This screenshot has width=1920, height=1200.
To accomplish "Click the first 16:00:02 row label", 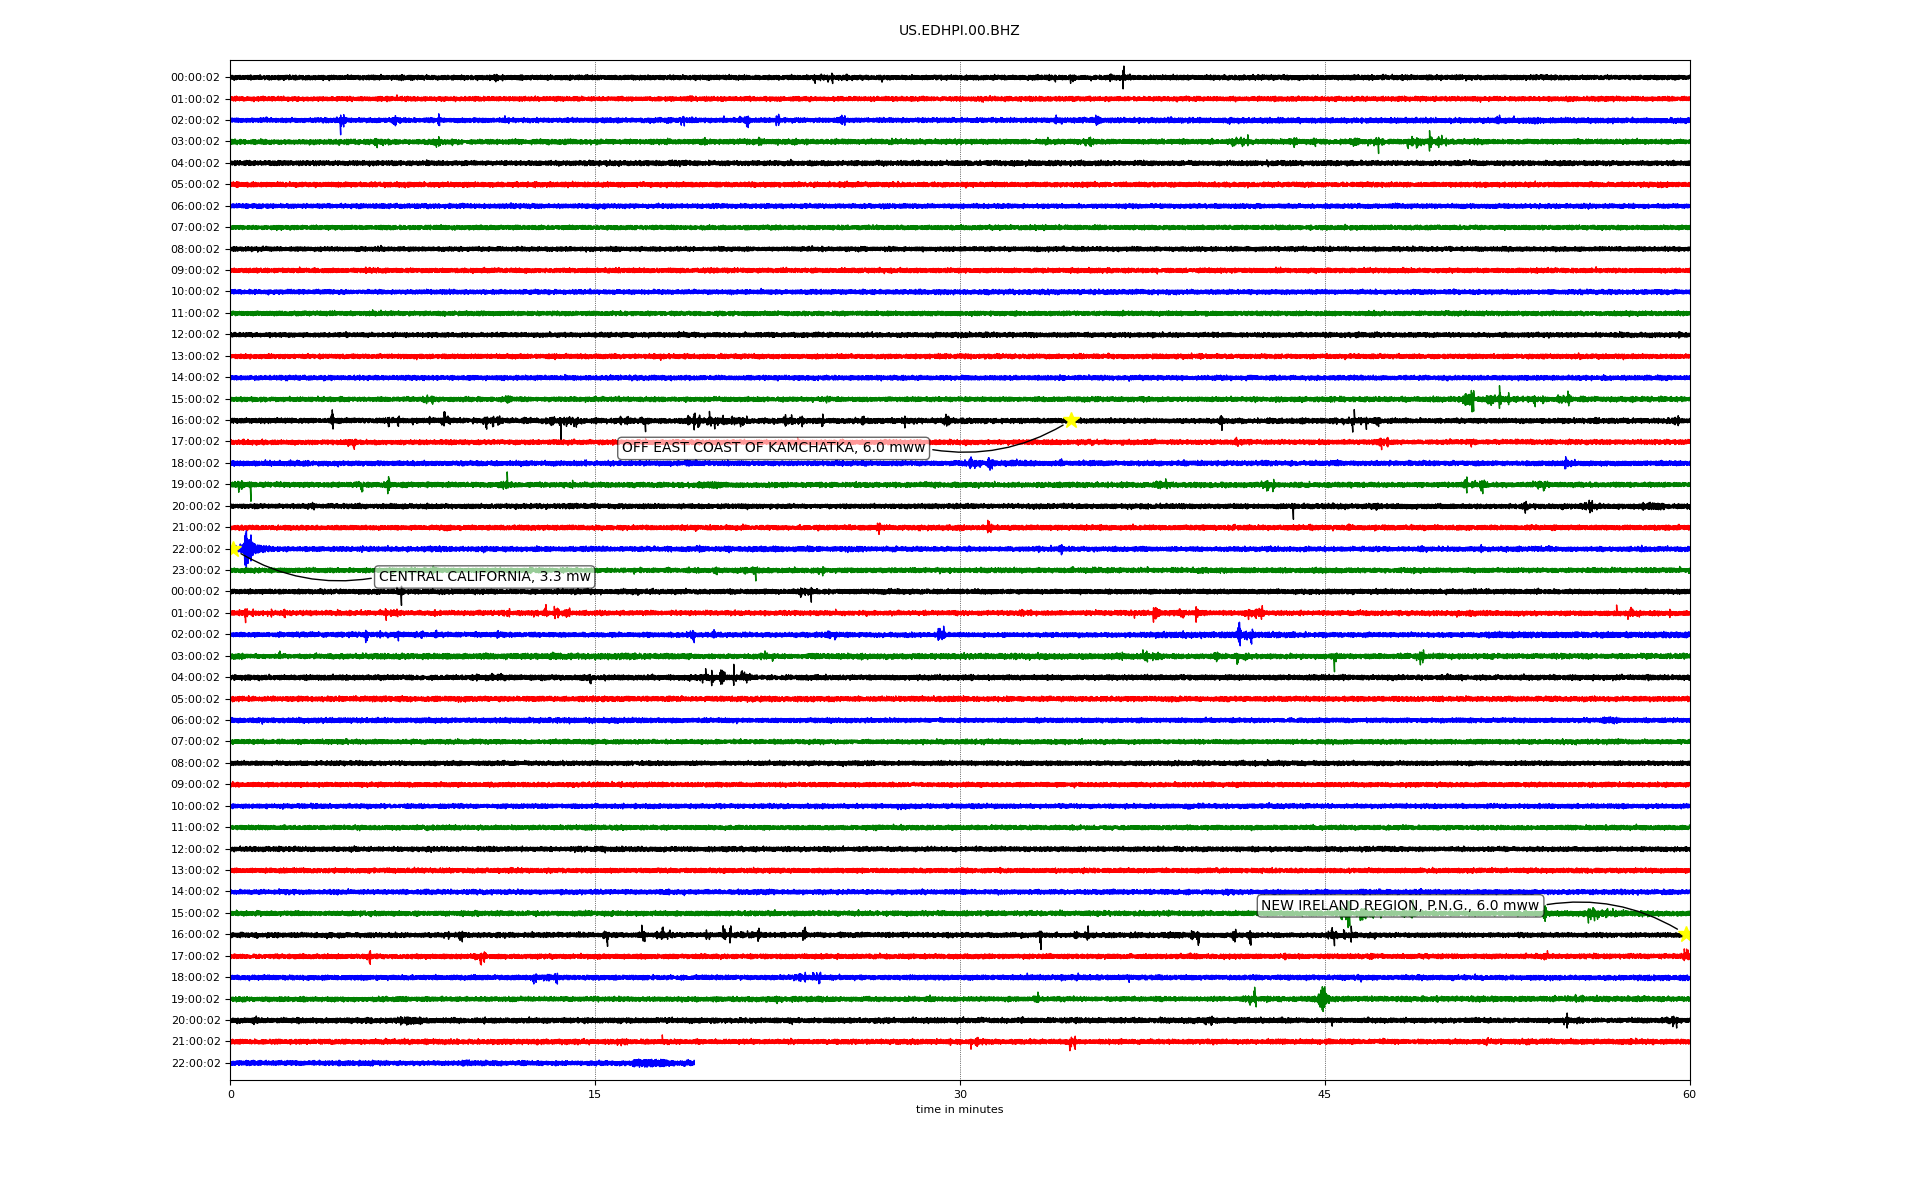I will tap(195, 421).
